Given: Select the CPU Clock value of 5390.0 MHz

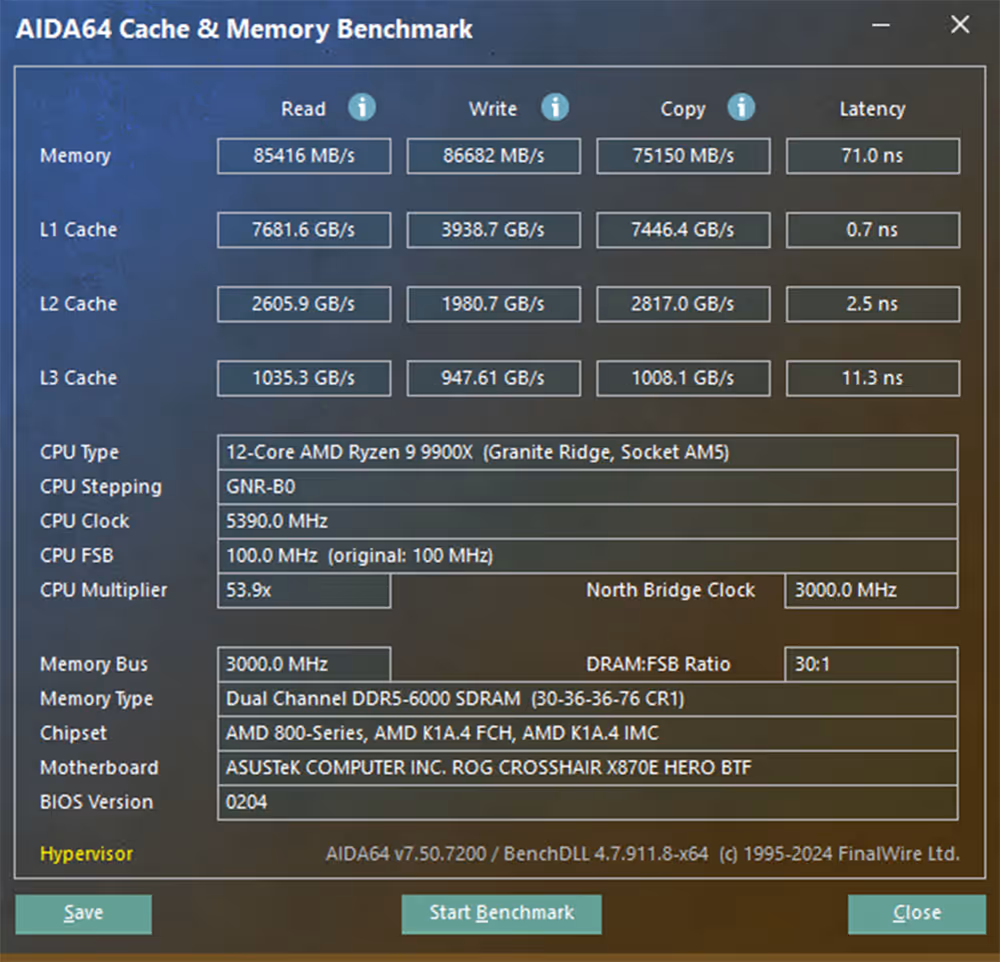Looking at the screenshot, I should point(587,521).
